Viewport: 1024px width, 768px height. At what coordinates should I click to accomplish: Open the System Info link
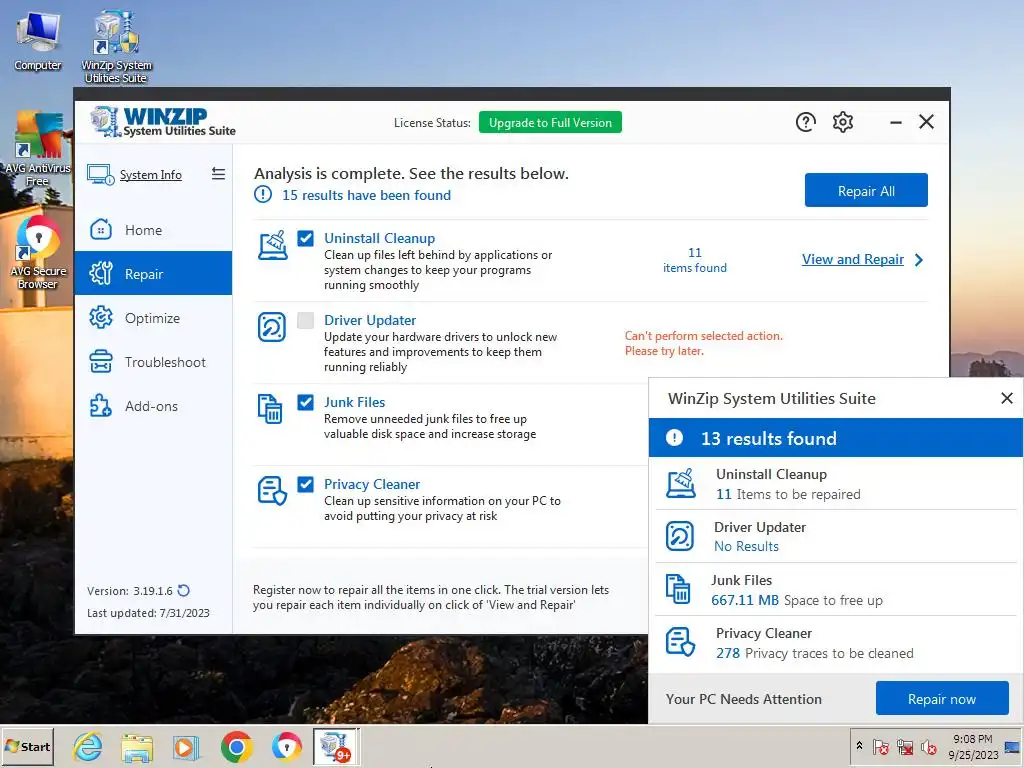pyautogui.click(x=151, y=175)
